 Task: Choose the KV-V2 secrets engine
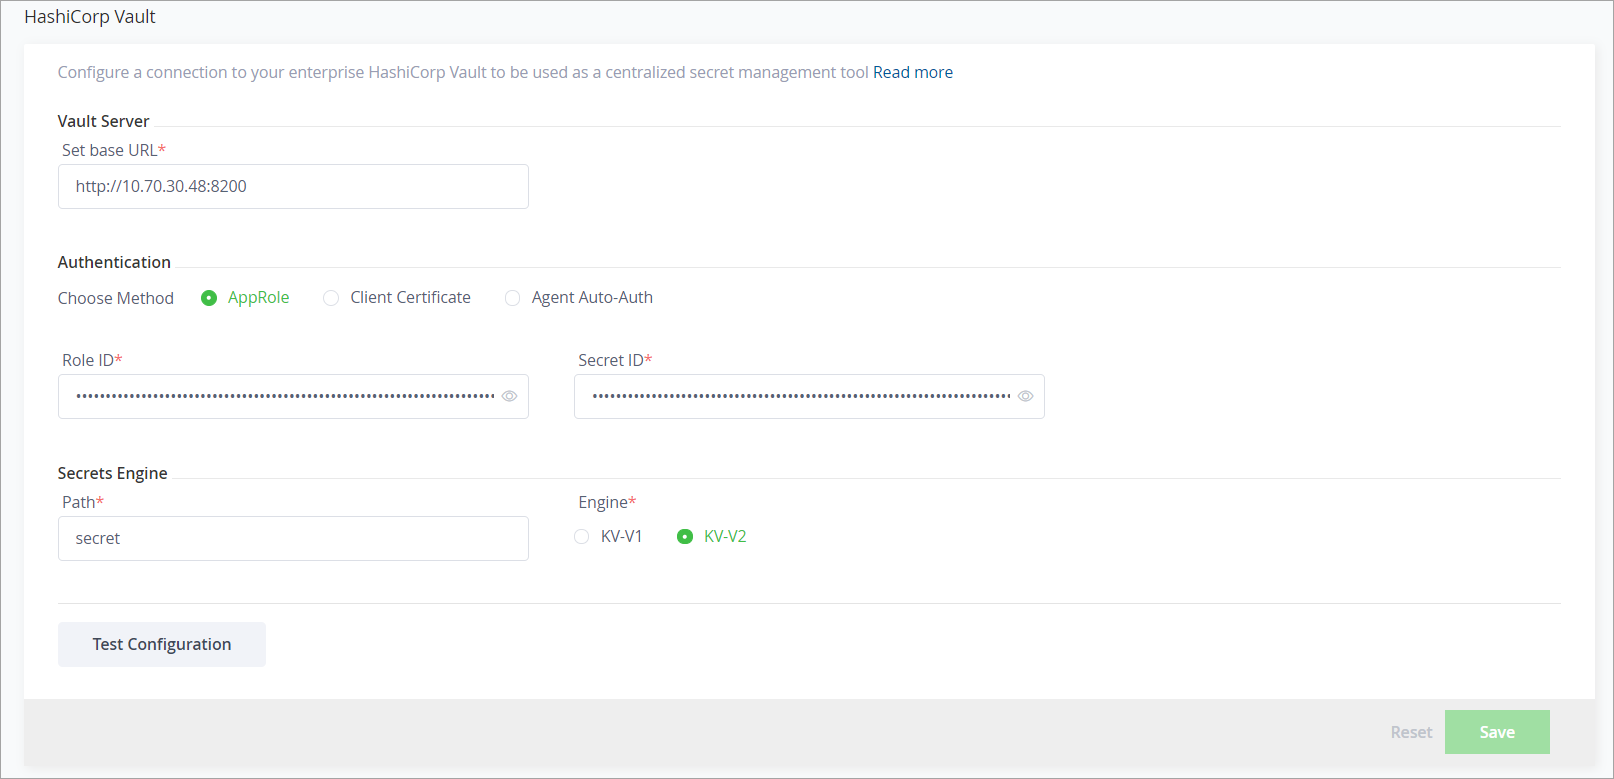tap(712, 537)
